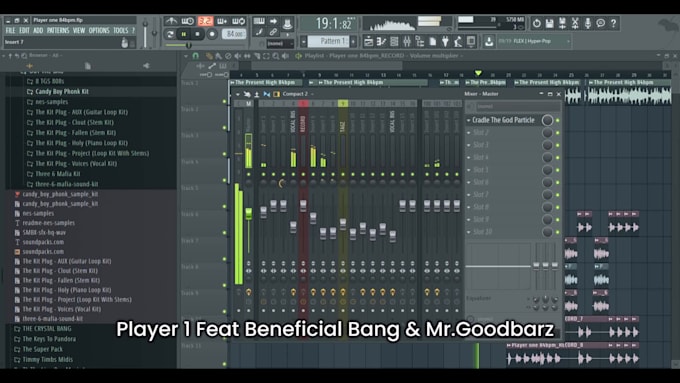The image size is (680, 383).
Task: Click the link/multilink controllers icon
Action: click(273, 32)
